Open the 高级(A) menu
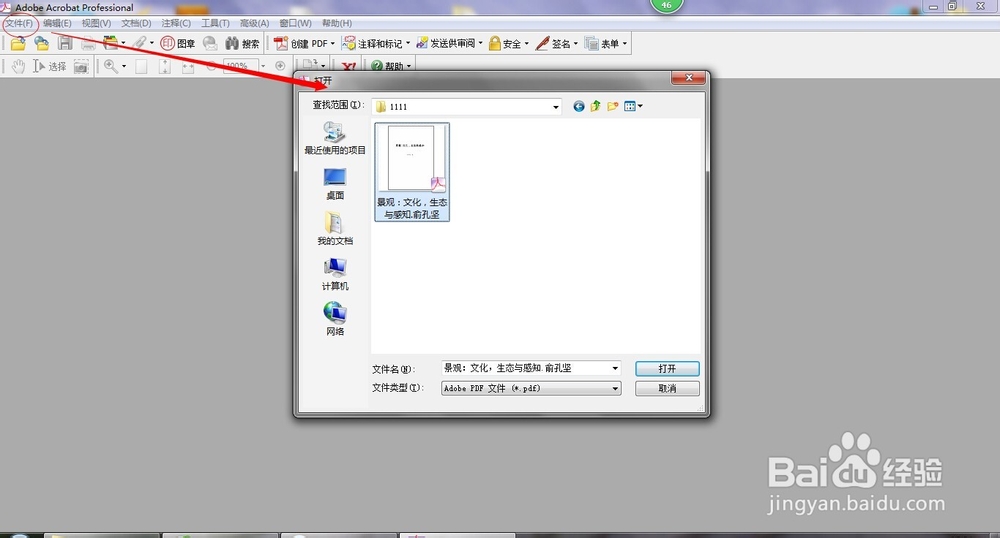Screen dimensions: 1000x538 tap(254, 24)
